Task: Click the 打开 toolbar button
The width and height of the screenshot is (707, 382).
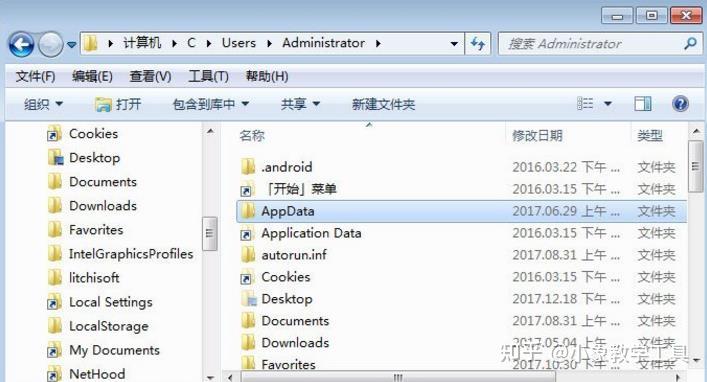Action: tap(118, 104)
